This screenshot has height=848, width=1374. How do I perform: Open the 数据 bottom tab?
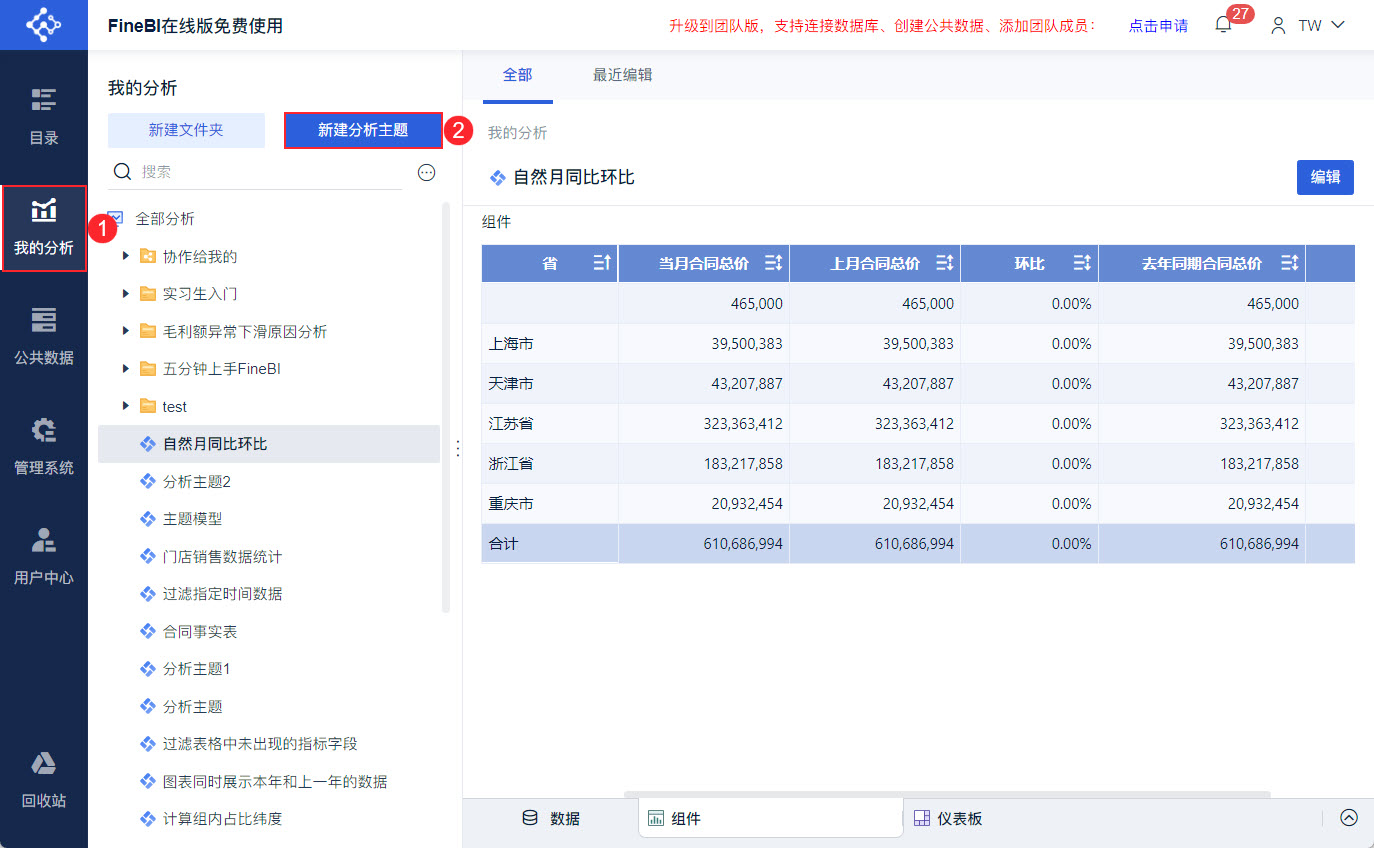pyautogui.click(x=551, y=818)
